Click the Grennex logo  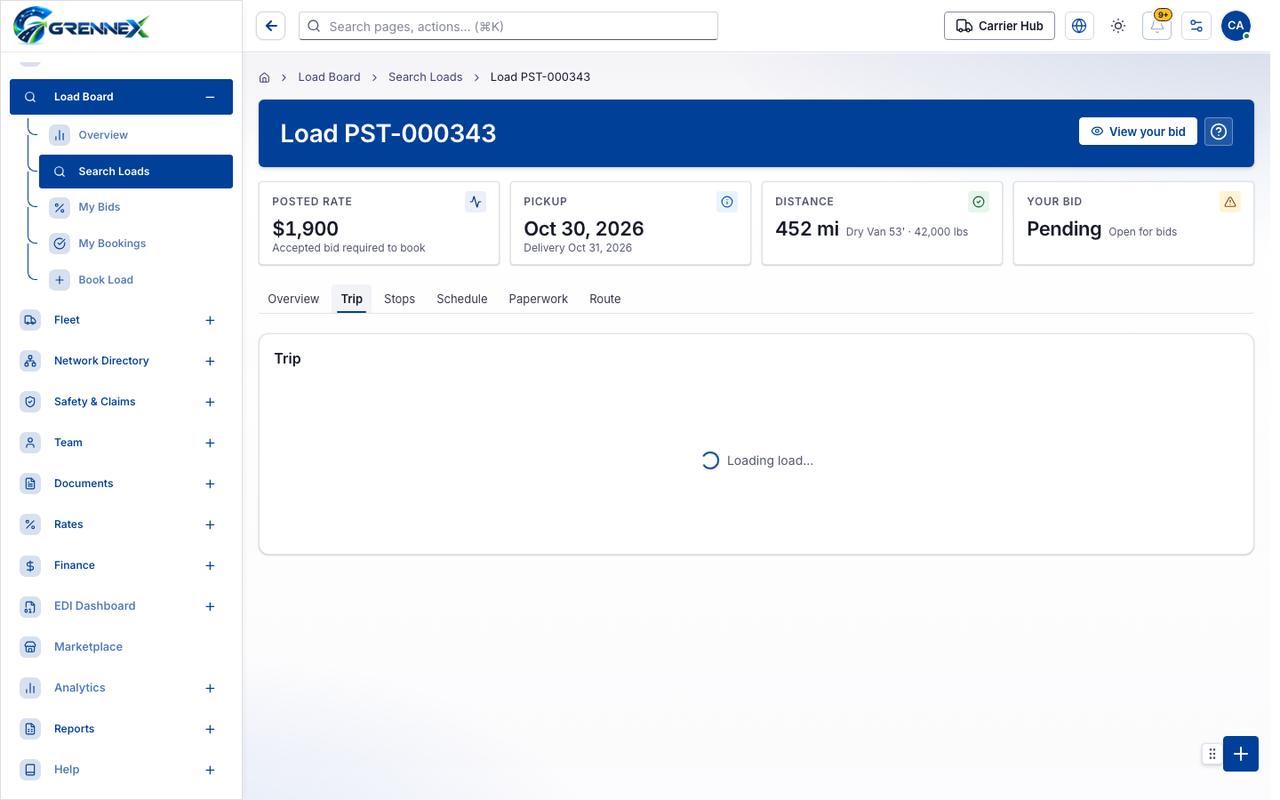click(x=81, y=25)
